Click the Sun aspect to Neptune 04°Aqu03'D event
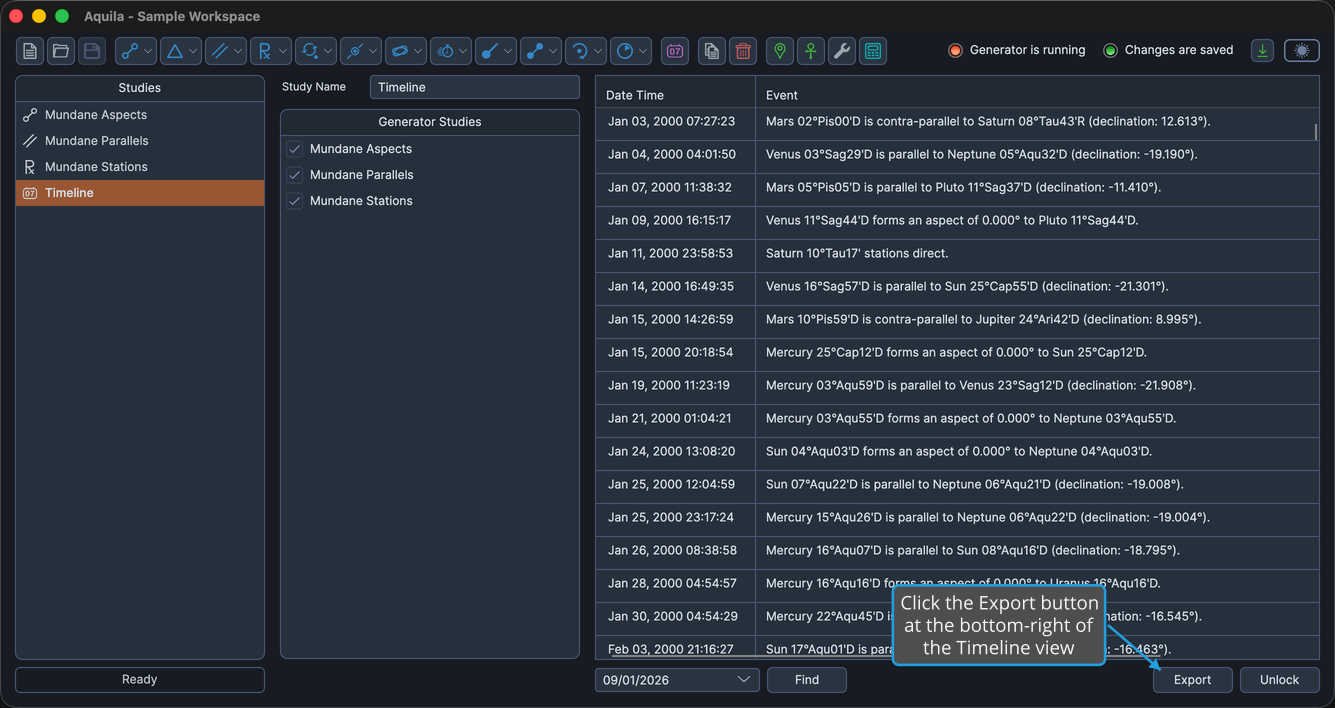This screenshot has width=1335, height=708. 959,451
